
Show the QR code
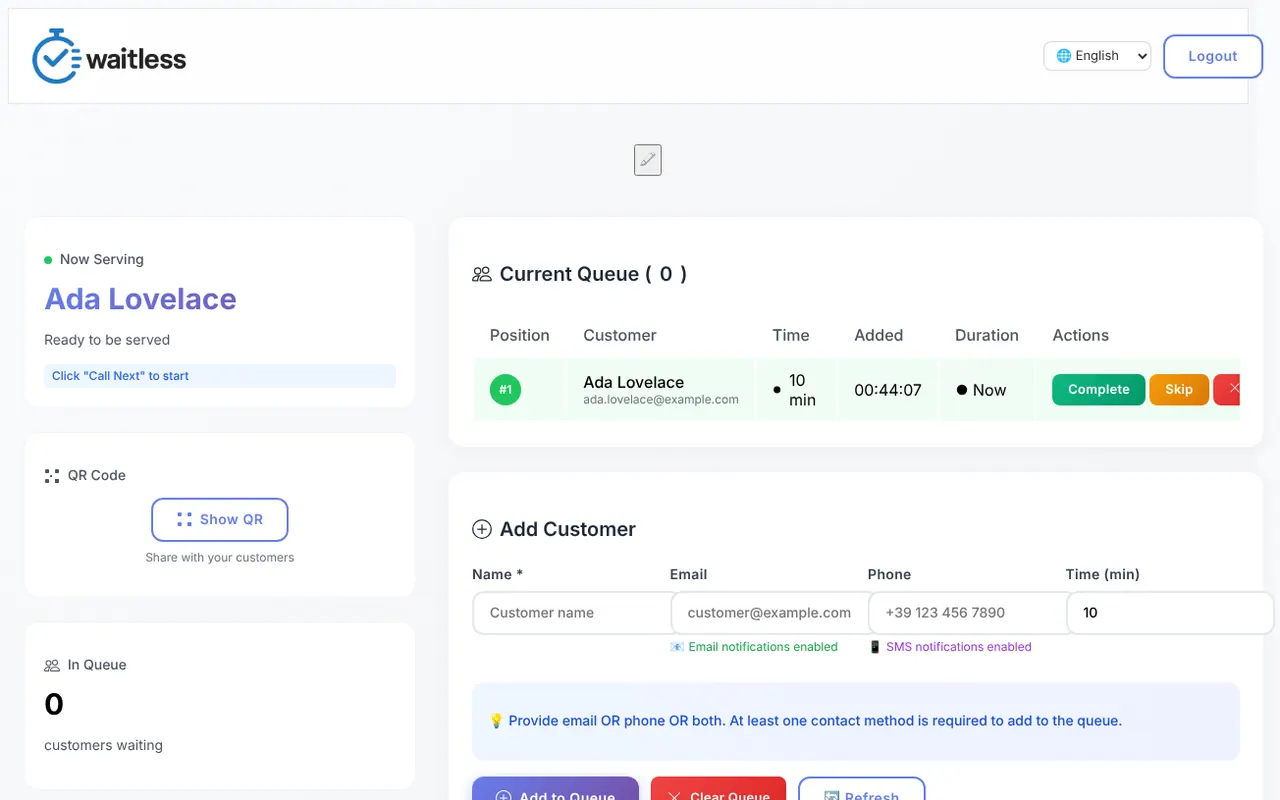click(x=220, y=520)
